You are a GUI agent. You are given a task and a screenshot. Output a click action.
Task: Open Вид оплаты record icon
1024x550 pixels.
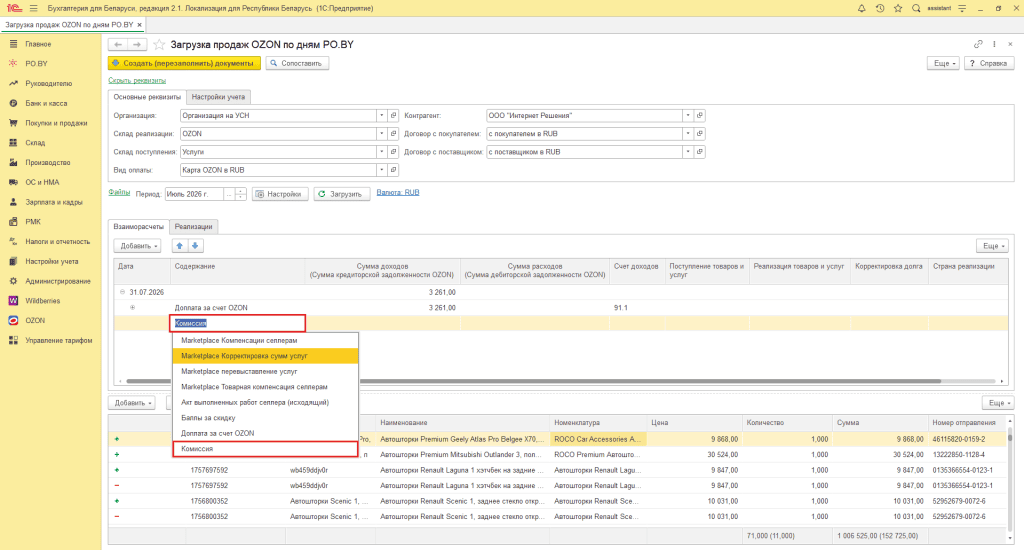click(393, 170)
